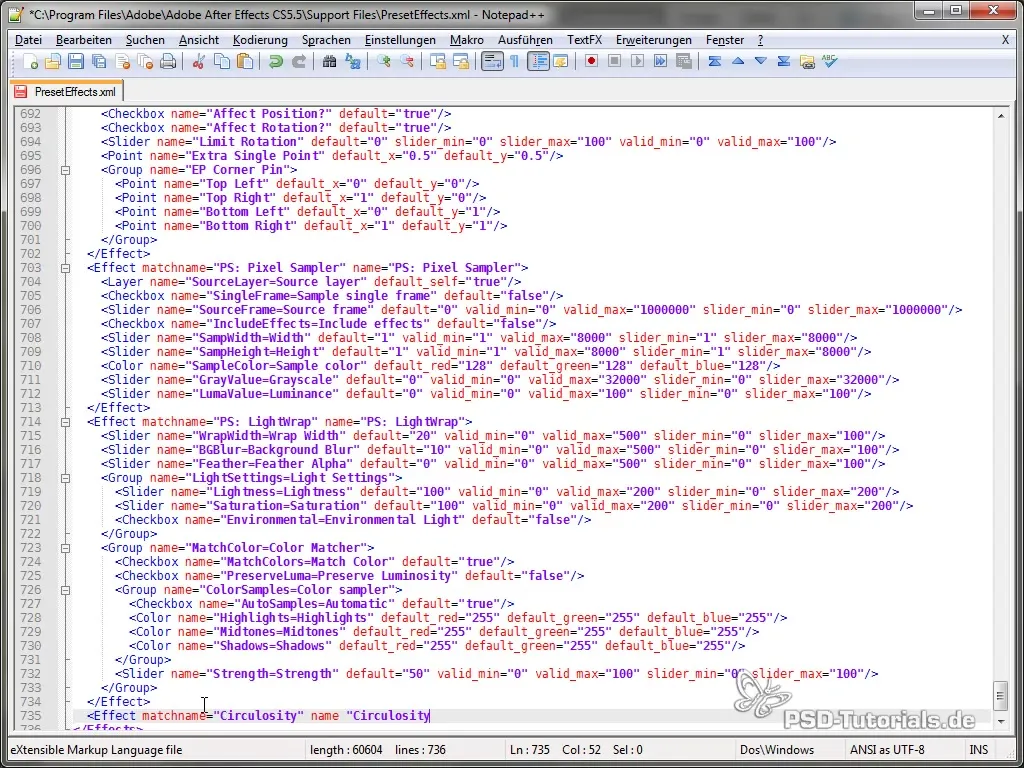Screen dimensions: 1024x768
Task: Click the Redo arrow icon
Action: [298, 62]
